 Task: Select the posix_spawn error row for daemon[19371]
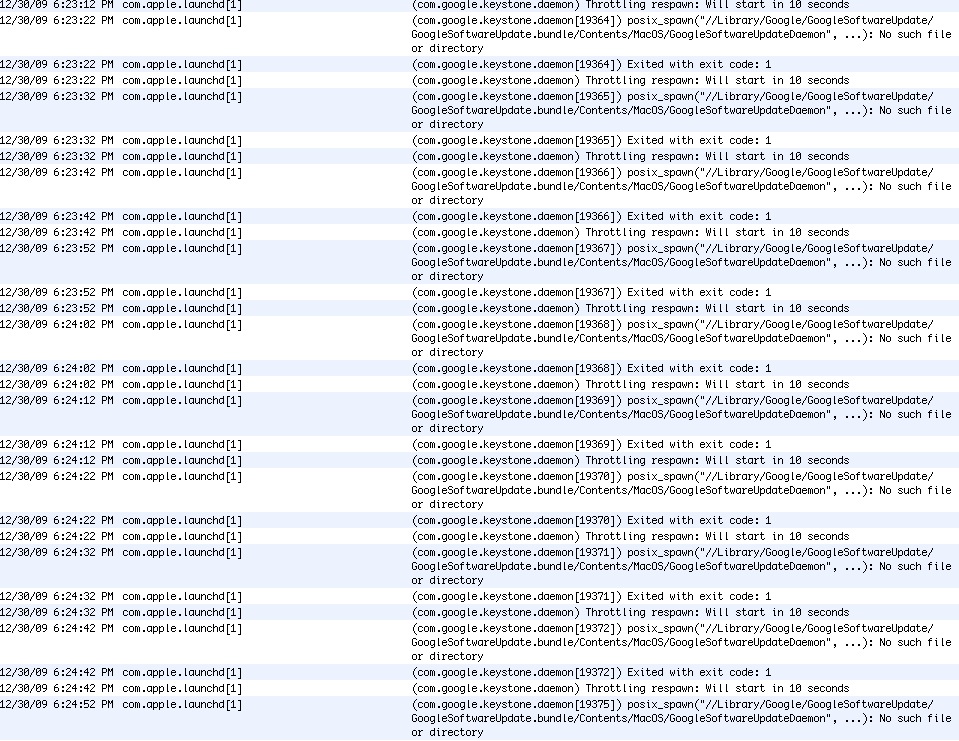pyautogui.click(x=480, y=565)
